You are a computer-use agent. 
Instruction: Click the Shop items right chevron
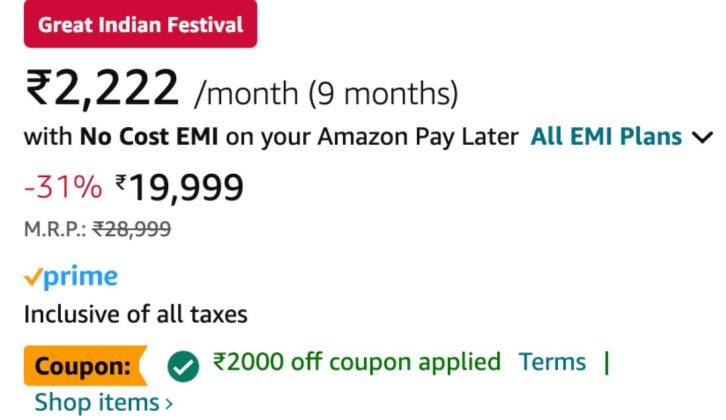169,403
